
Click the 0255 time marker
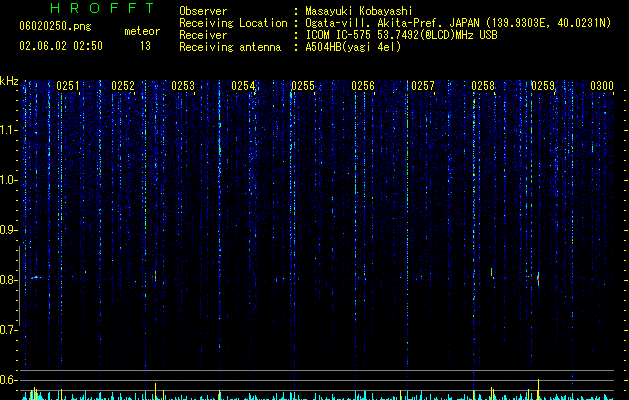pyautogui.click(x=303, y=86)
